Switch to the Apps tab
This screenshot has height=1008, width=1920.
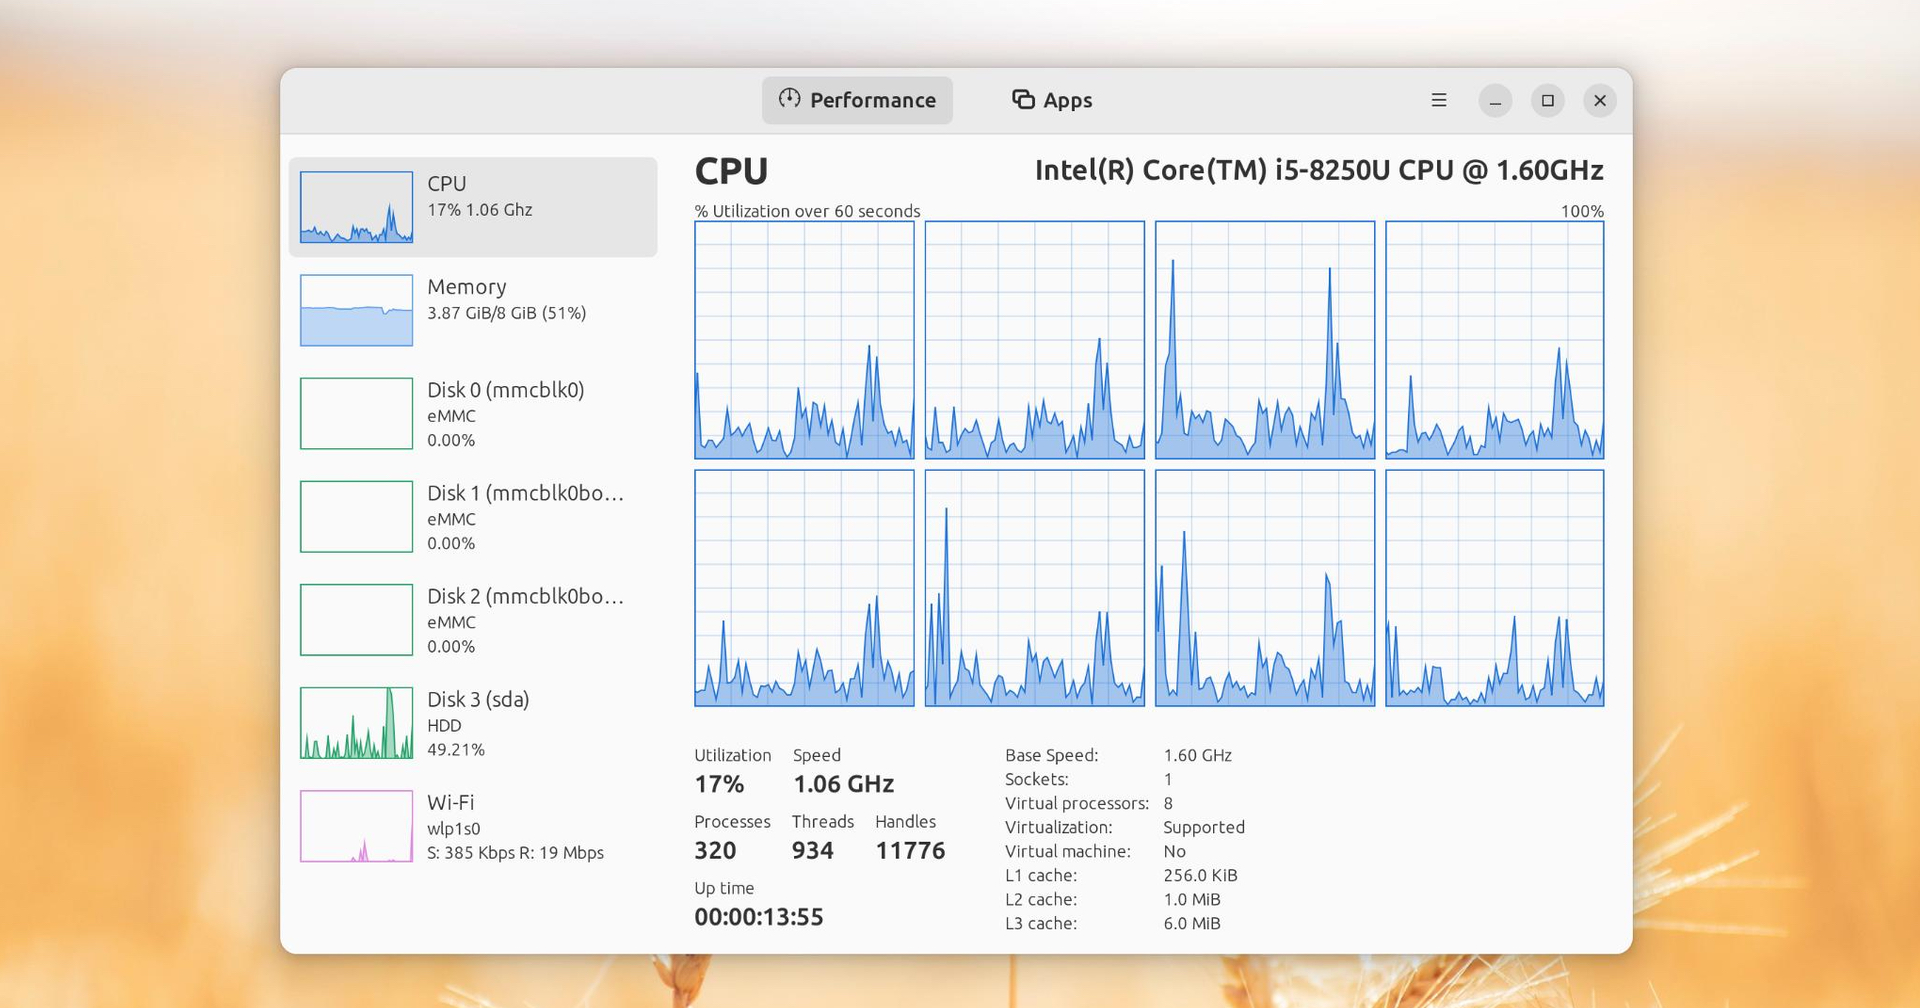pyautogui.click(x=1052, y=100)
